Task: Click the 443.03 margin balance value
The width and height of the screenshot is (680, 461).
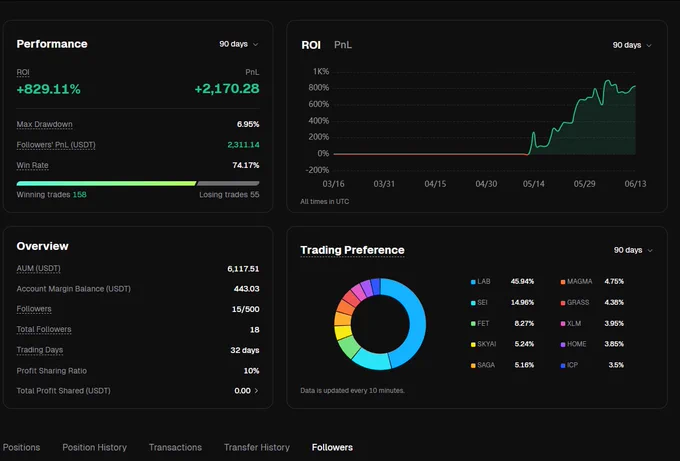Action: pyautogui.click(x=246, y=289)
